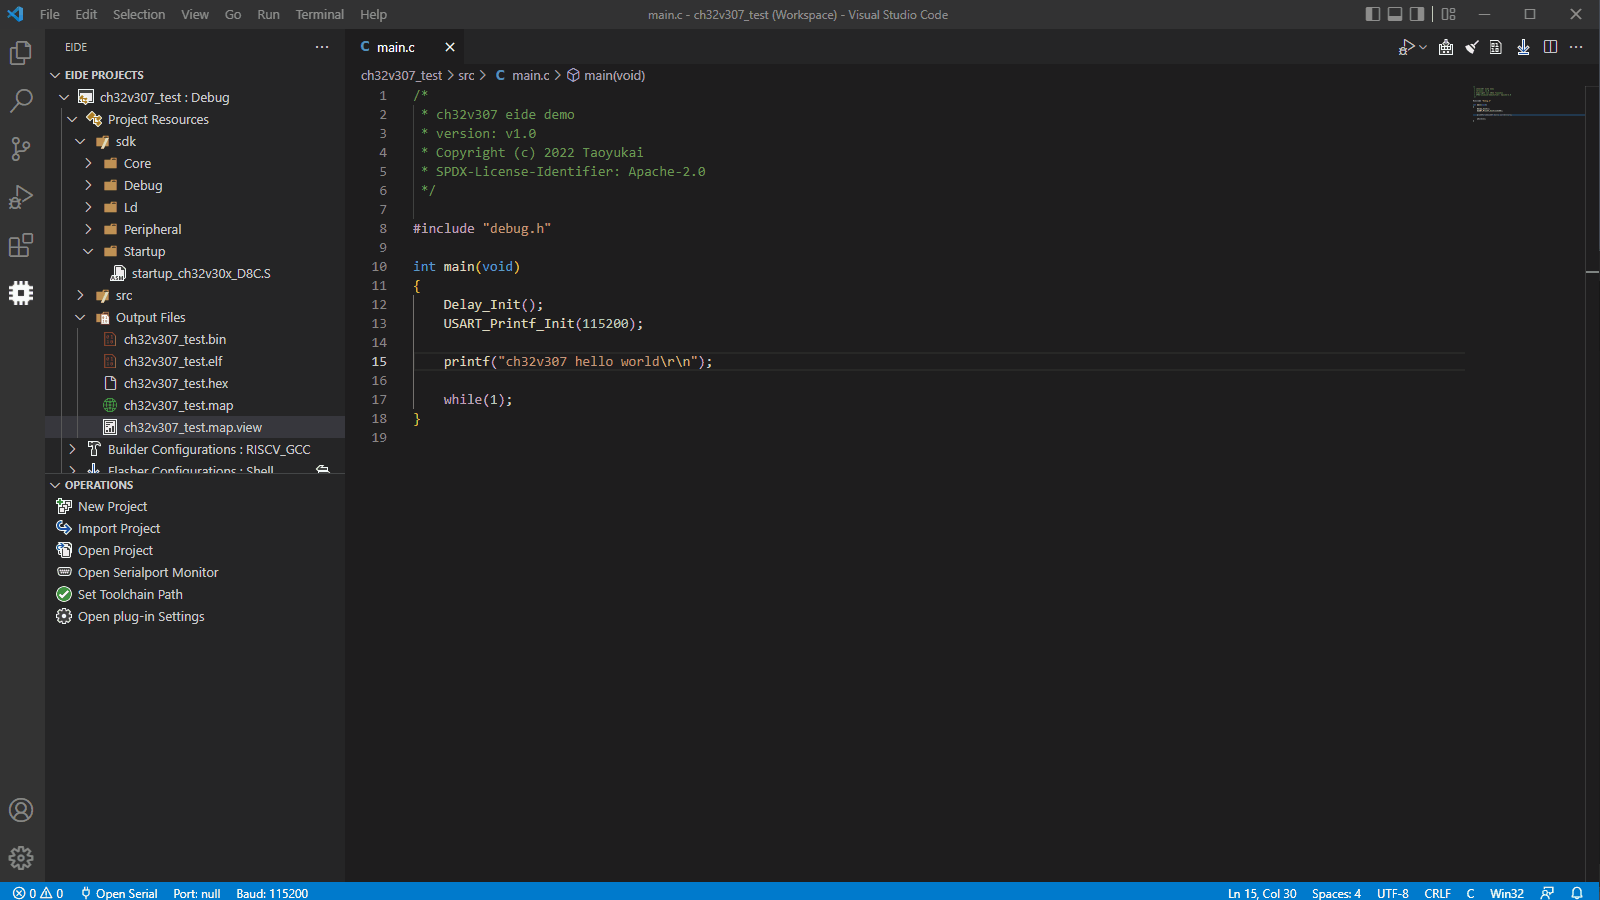Image resolution: width=1600 pixels, height=900 pixels.
Task: Collapse the EIDE PROJECTS section
Action: click(55, 75)
